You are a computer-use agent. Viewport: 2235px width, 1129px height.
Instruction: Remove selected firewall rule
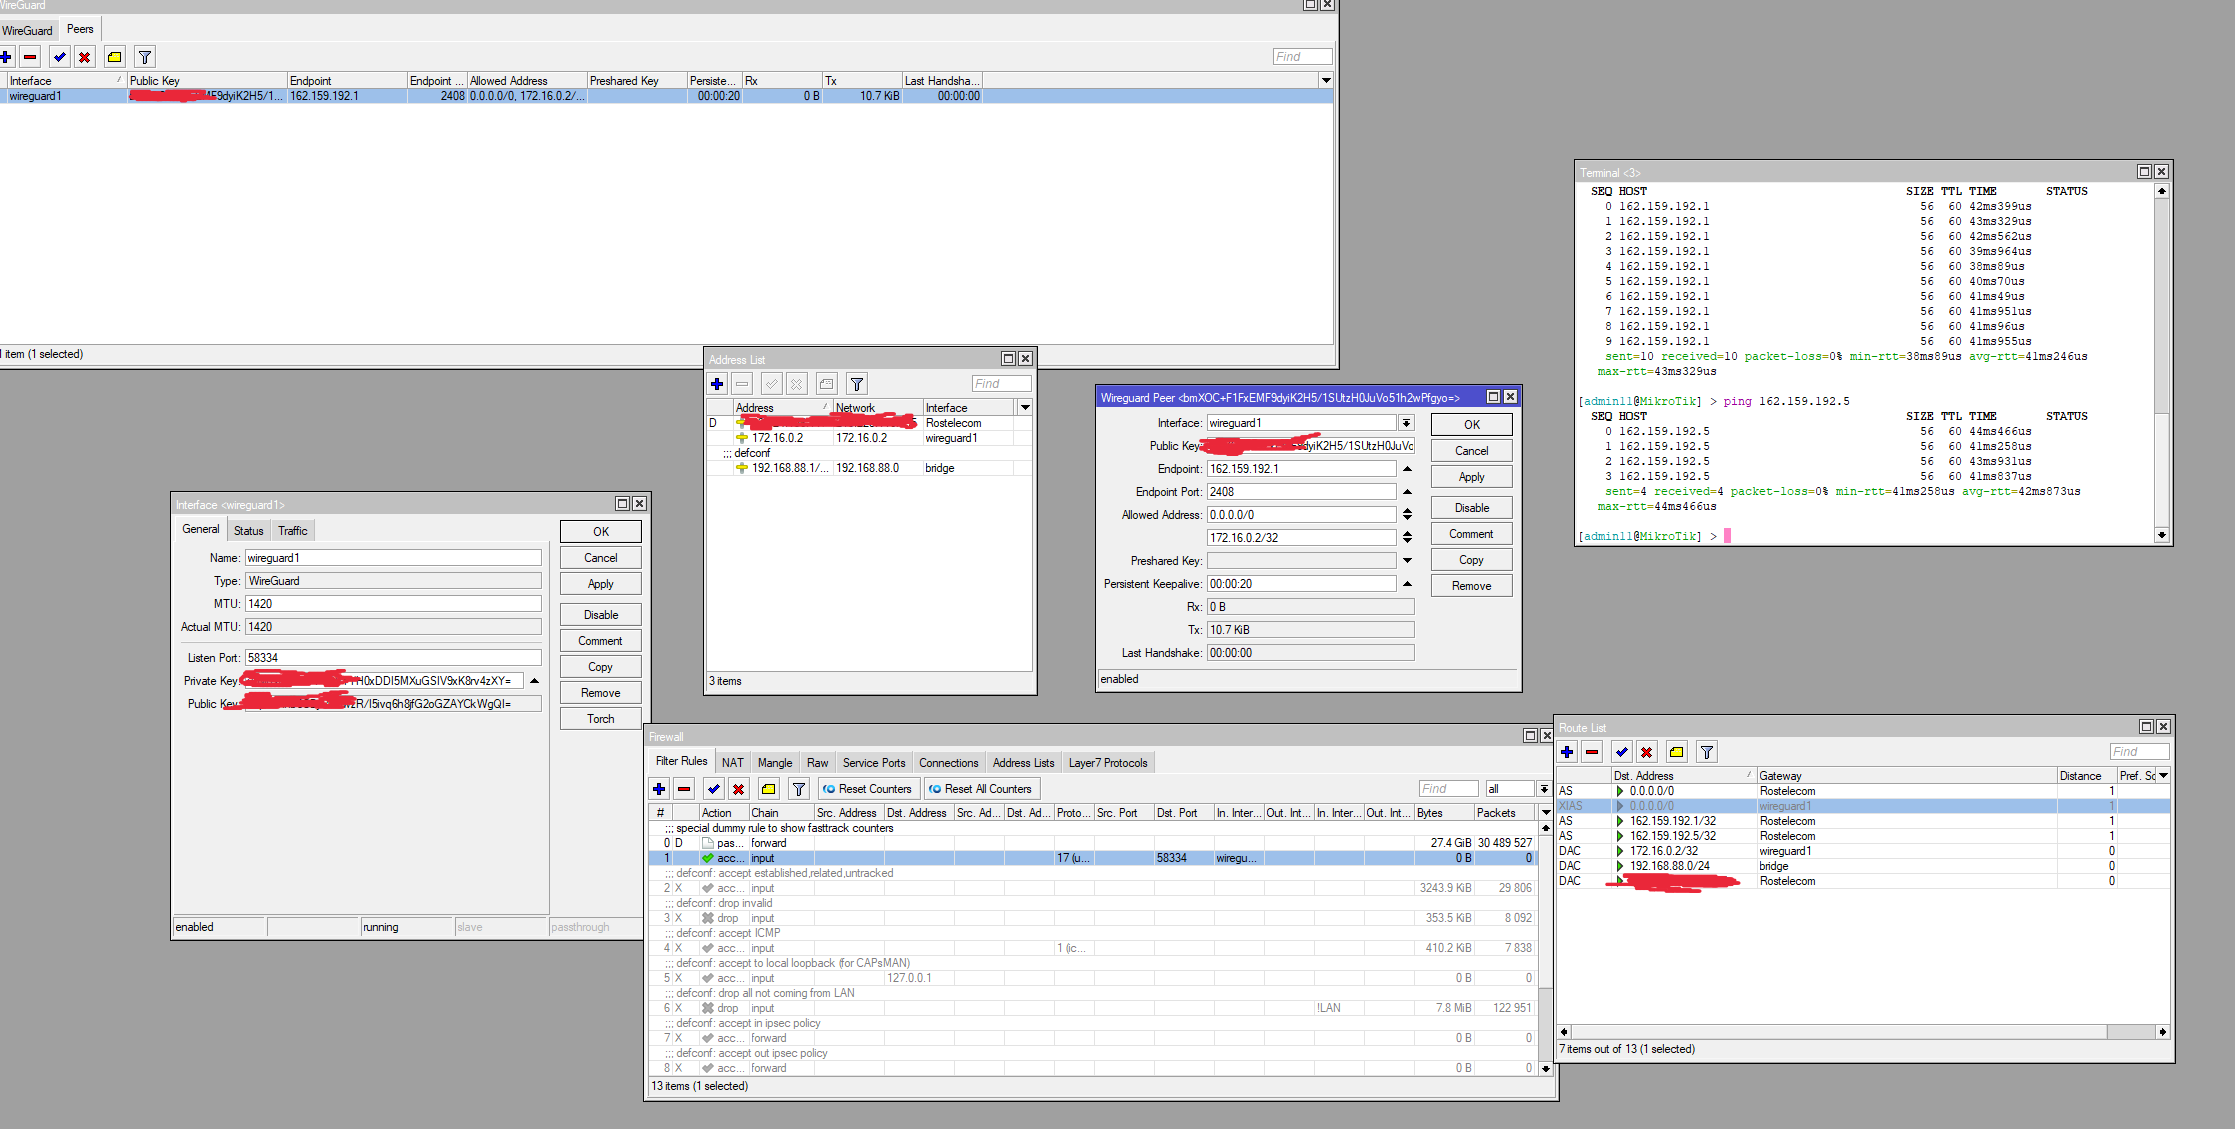pyautogui.click(x=684, y=789)
